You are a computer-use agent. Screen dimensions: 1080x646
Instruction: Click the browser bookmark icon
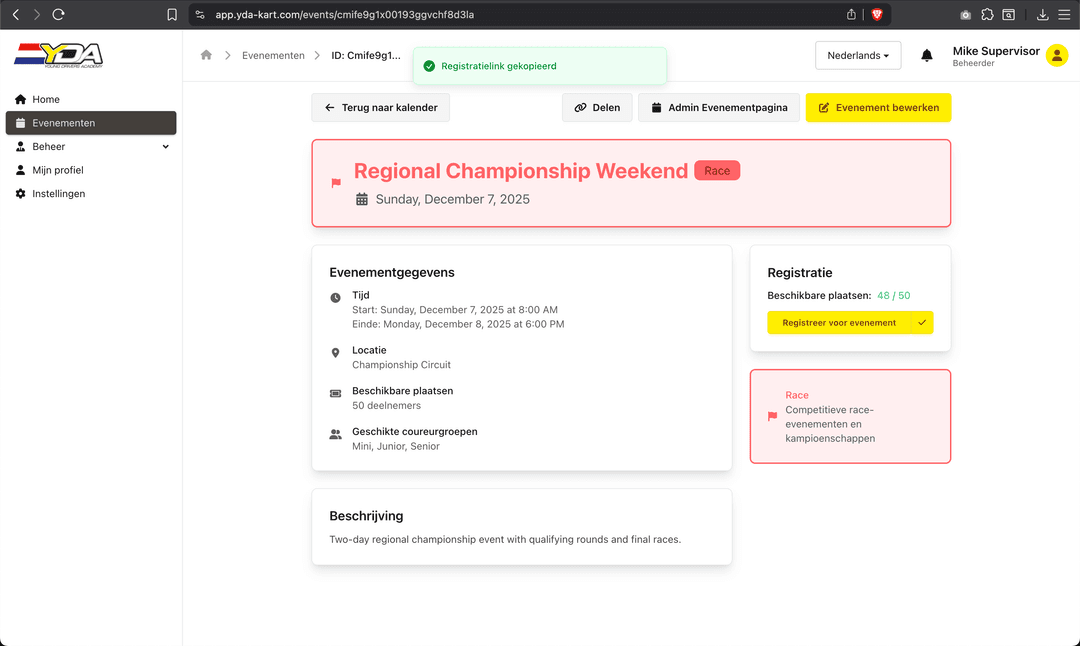click(172, 15)
